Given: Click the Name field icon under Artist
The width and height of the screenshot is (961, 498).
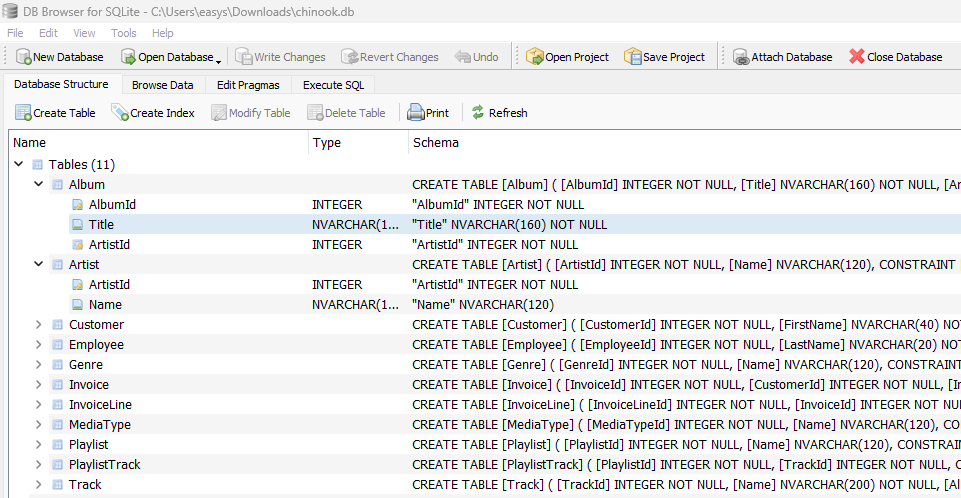Looking at the screenshot, I should pyautogui.click(x=77, y=304).
